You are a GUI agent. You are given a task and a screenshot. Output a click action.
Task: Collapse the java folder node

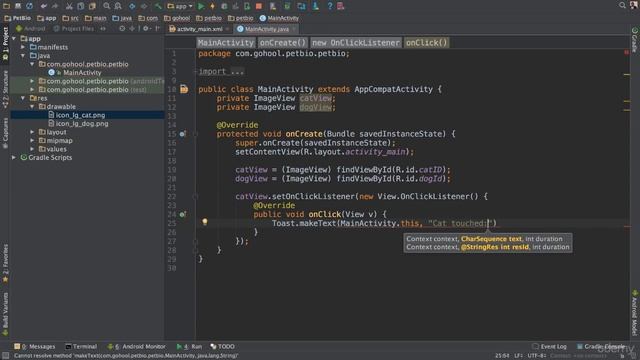coord(23,56)
